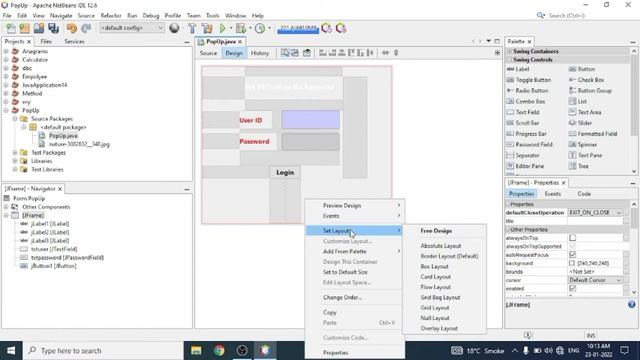Switch to the History view tab
This screenshot has height=360, width=640.
point(260,53)
